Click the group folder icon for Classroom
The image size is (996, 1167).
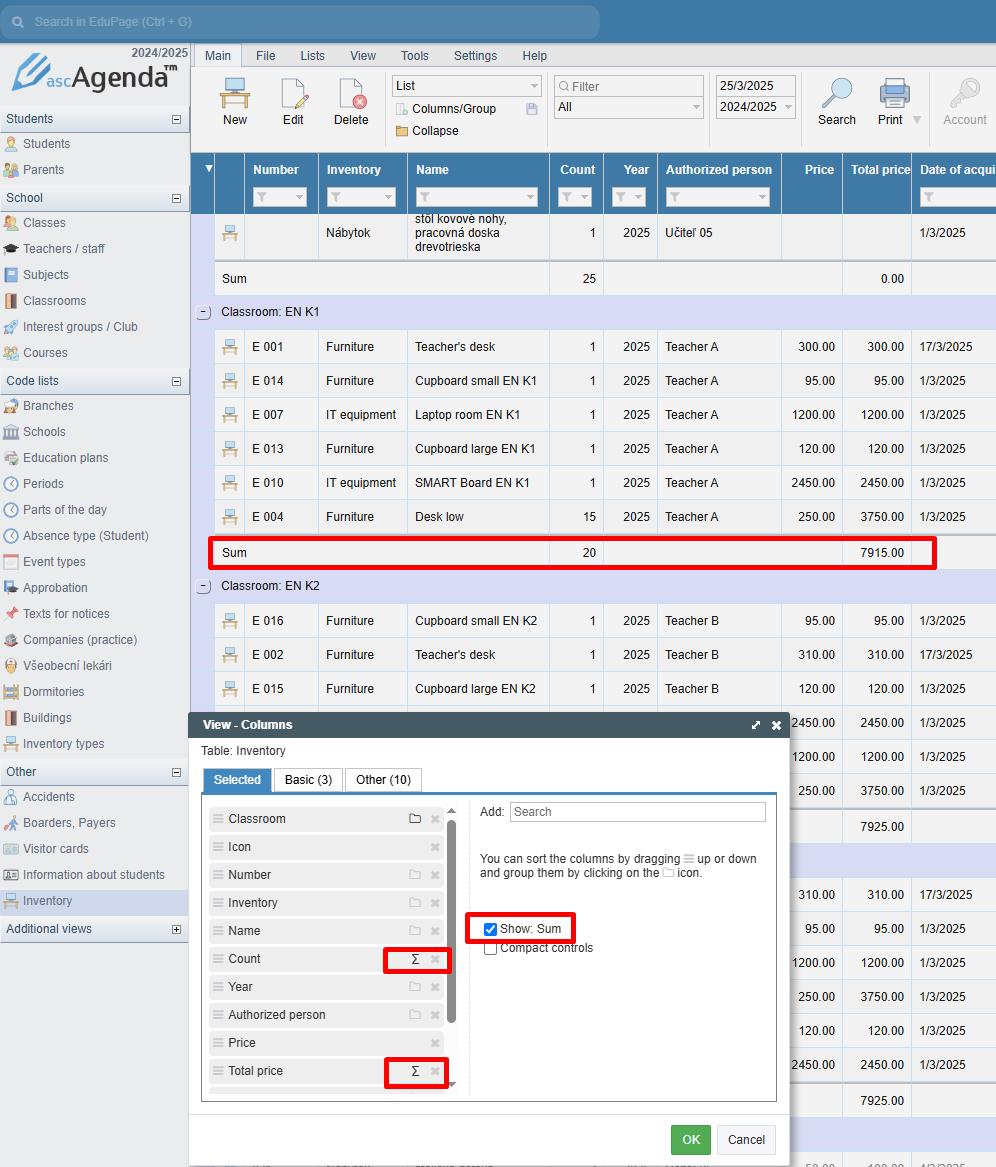[414, 819]
